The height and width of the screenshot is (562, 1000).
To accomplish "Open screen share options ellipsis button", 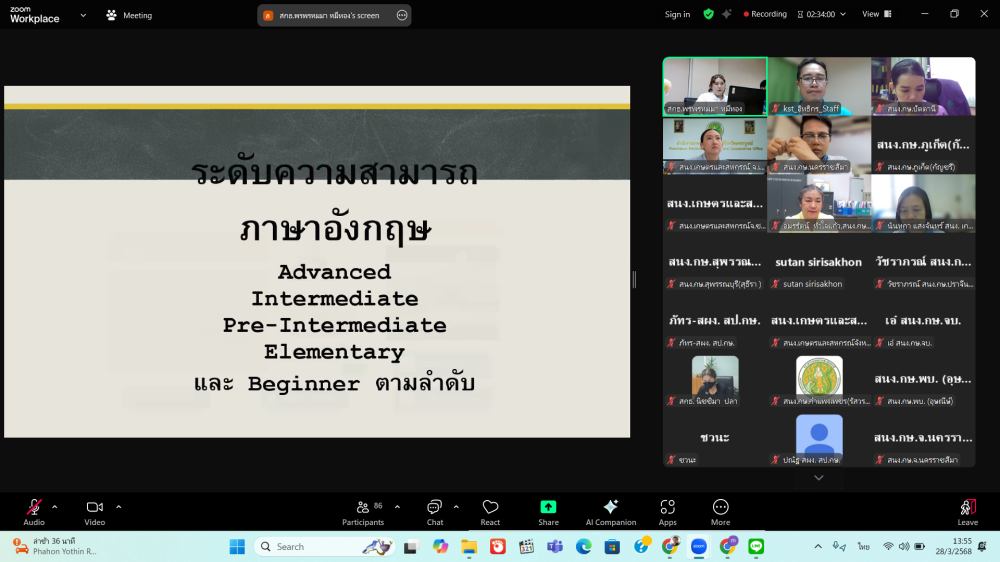I will [x=402, y=15].
